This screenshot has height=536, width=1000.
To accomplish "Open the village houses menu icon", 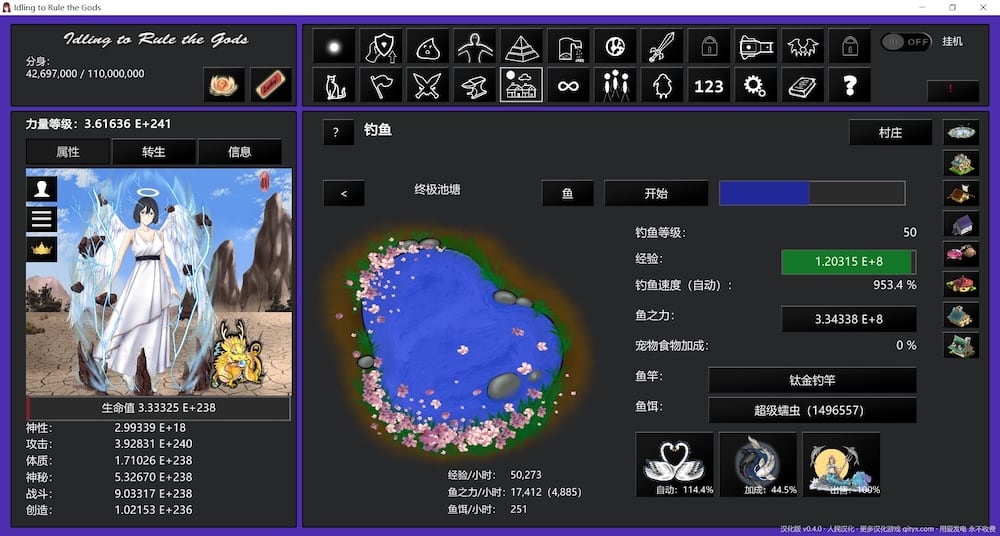I will [x=521, y=85].
